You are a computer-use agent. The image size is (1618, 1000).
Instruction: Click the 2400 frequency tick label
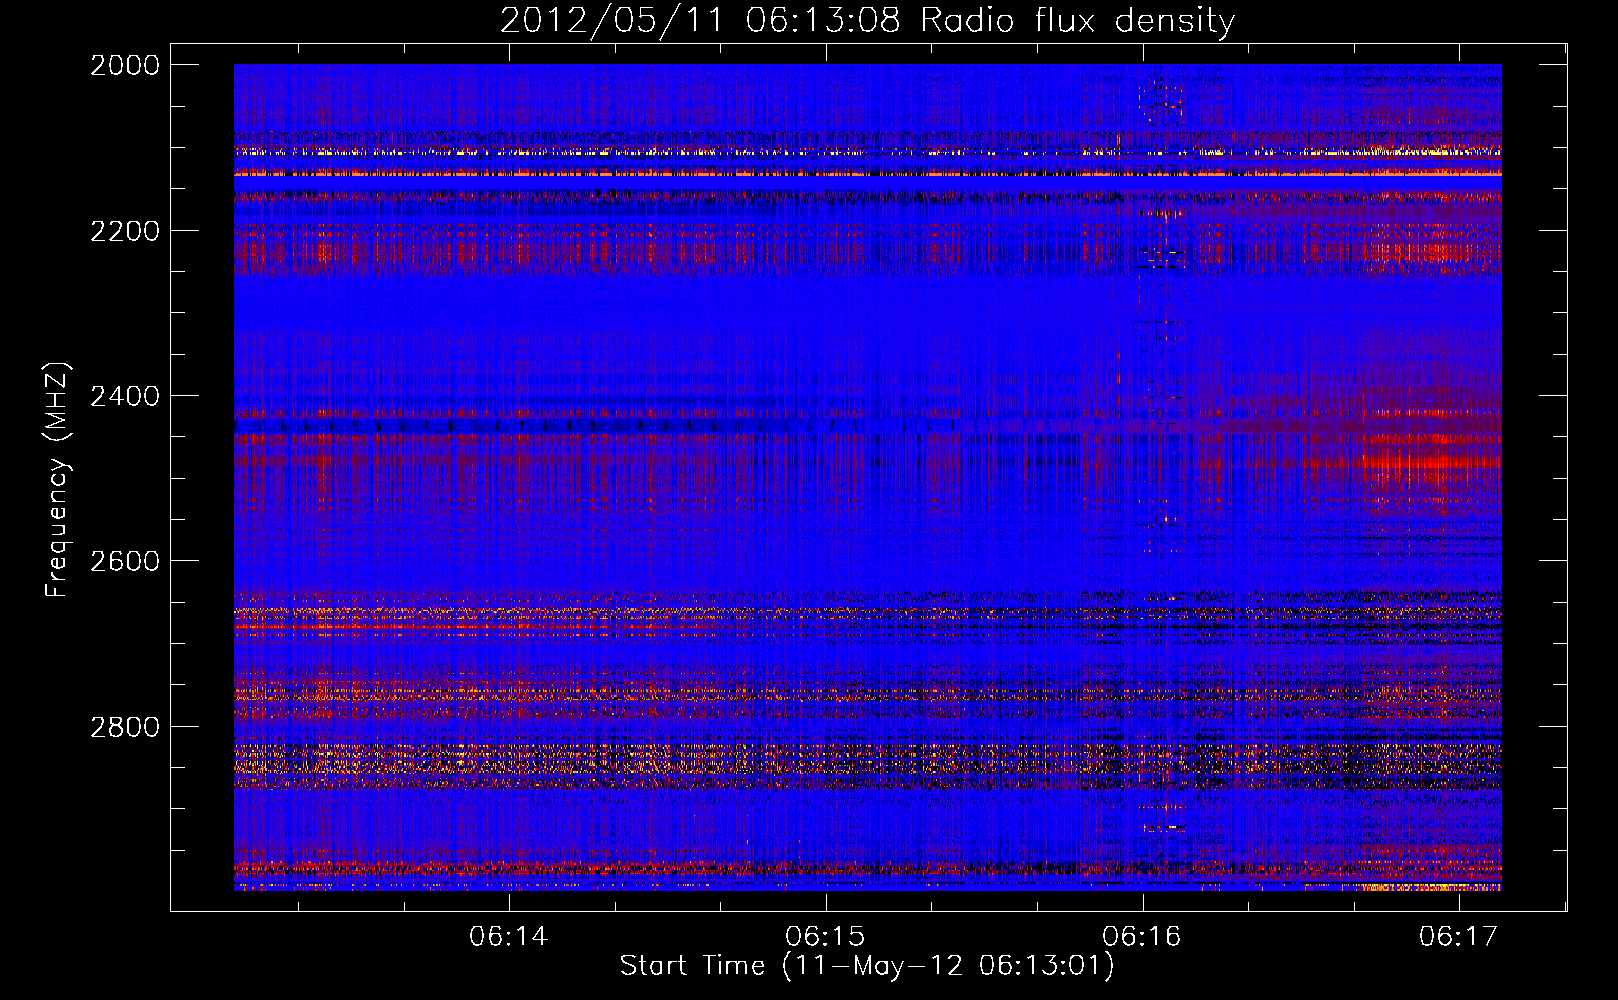coord(125,396)
